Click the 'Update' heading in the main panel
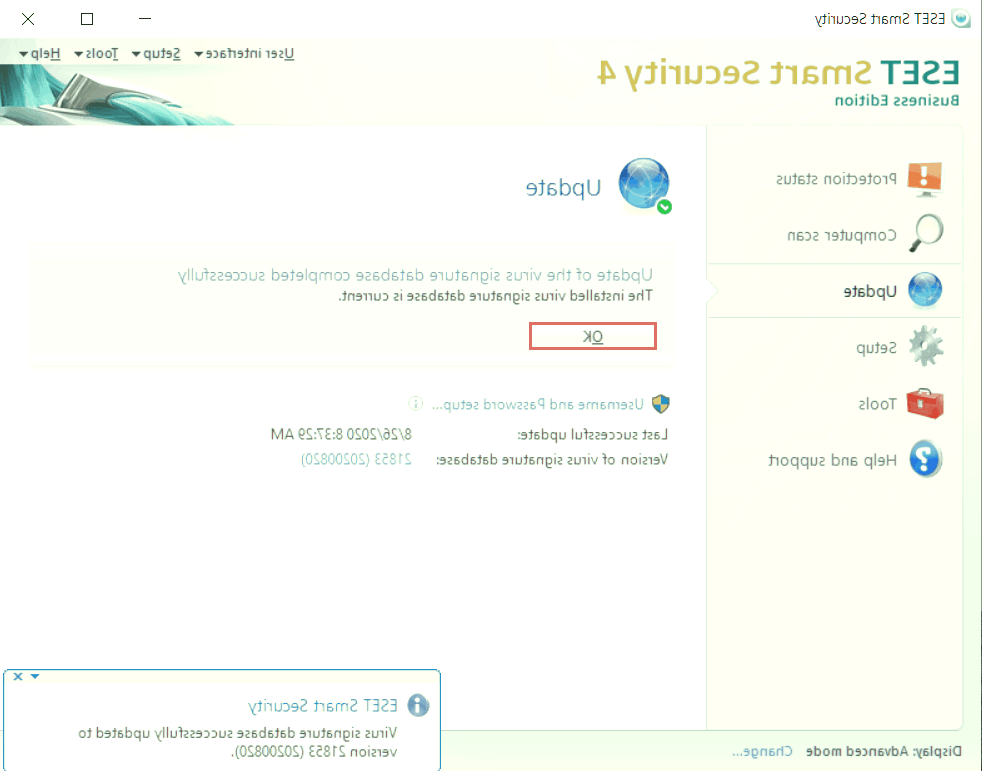 coord(564,188)
